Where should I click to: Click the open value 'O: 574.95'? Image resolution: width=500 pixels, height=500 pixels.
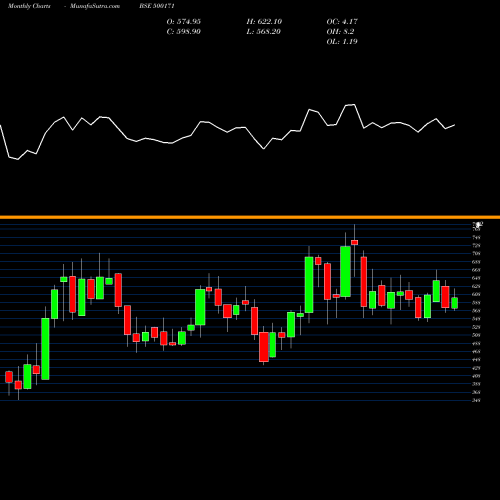[x=184, y=21]
